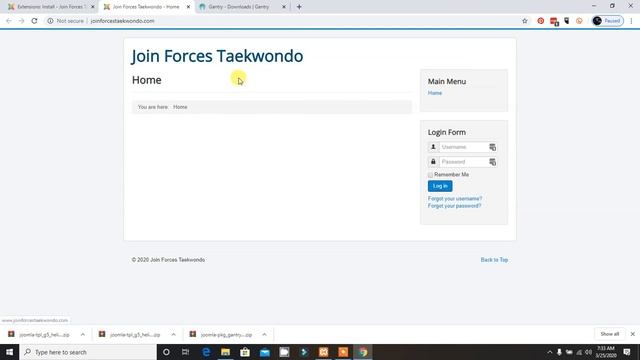Switch to Join Forces Taekwondo - Home tab
This screenshot has height=360, width=640.
[x=143, y=7]
